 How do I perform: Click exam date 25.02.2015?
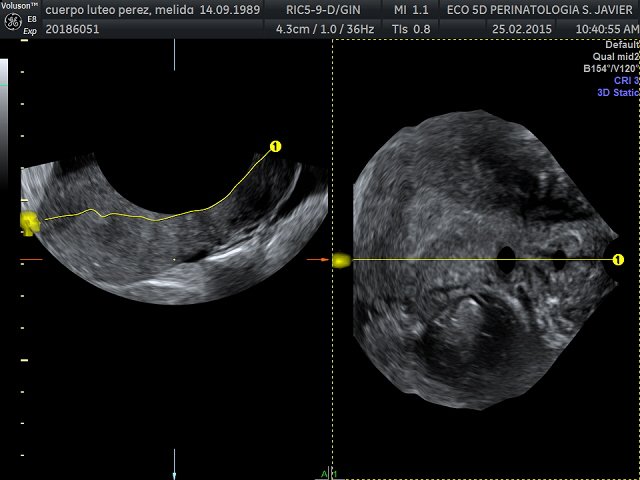click(x=522, y=29)
